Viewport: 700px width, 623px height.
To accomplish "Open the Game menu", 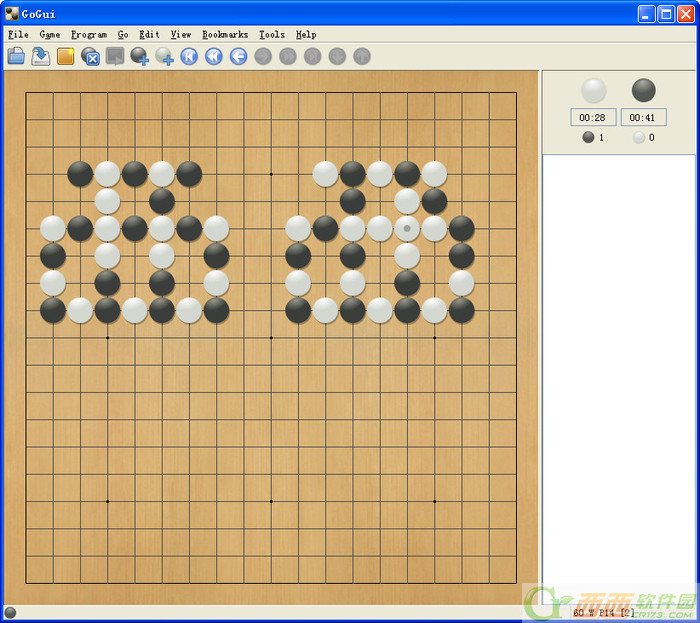I will click(50, 35).
